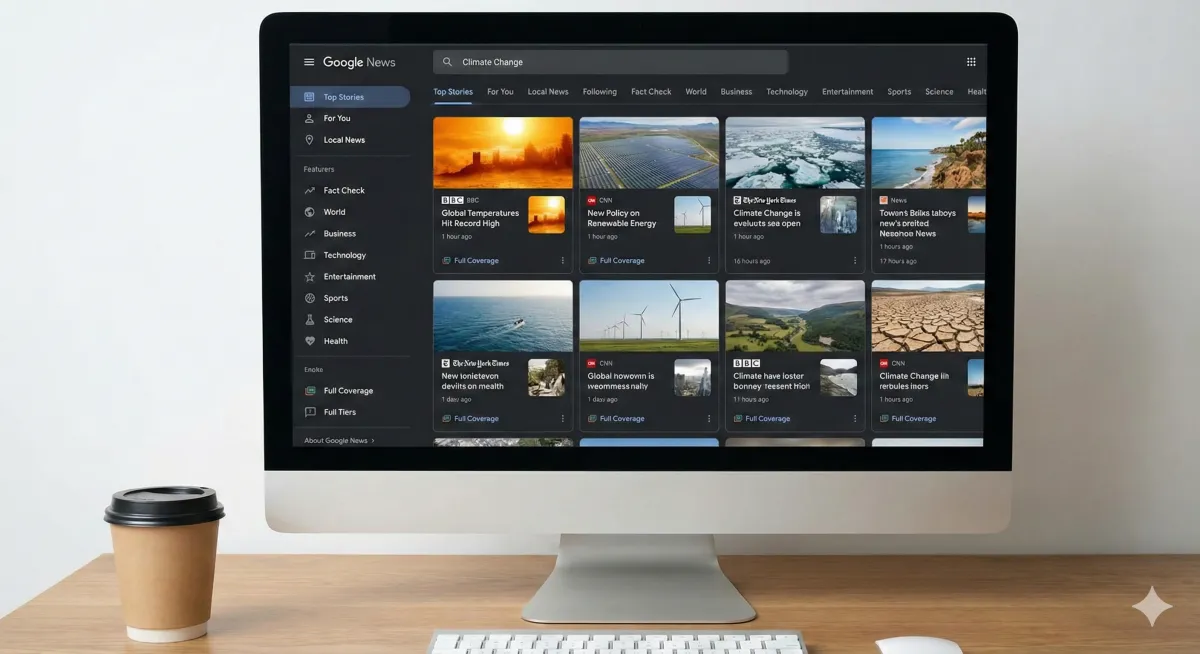Open the Sports ball icon in sidebar
Viewport: 1200px width, 654px height.
coord(310,298)
